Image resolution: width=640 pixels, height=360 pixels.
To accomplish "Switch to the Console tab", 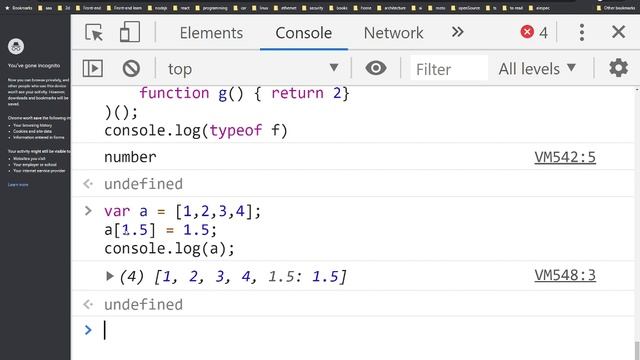I will coord(304,33).
